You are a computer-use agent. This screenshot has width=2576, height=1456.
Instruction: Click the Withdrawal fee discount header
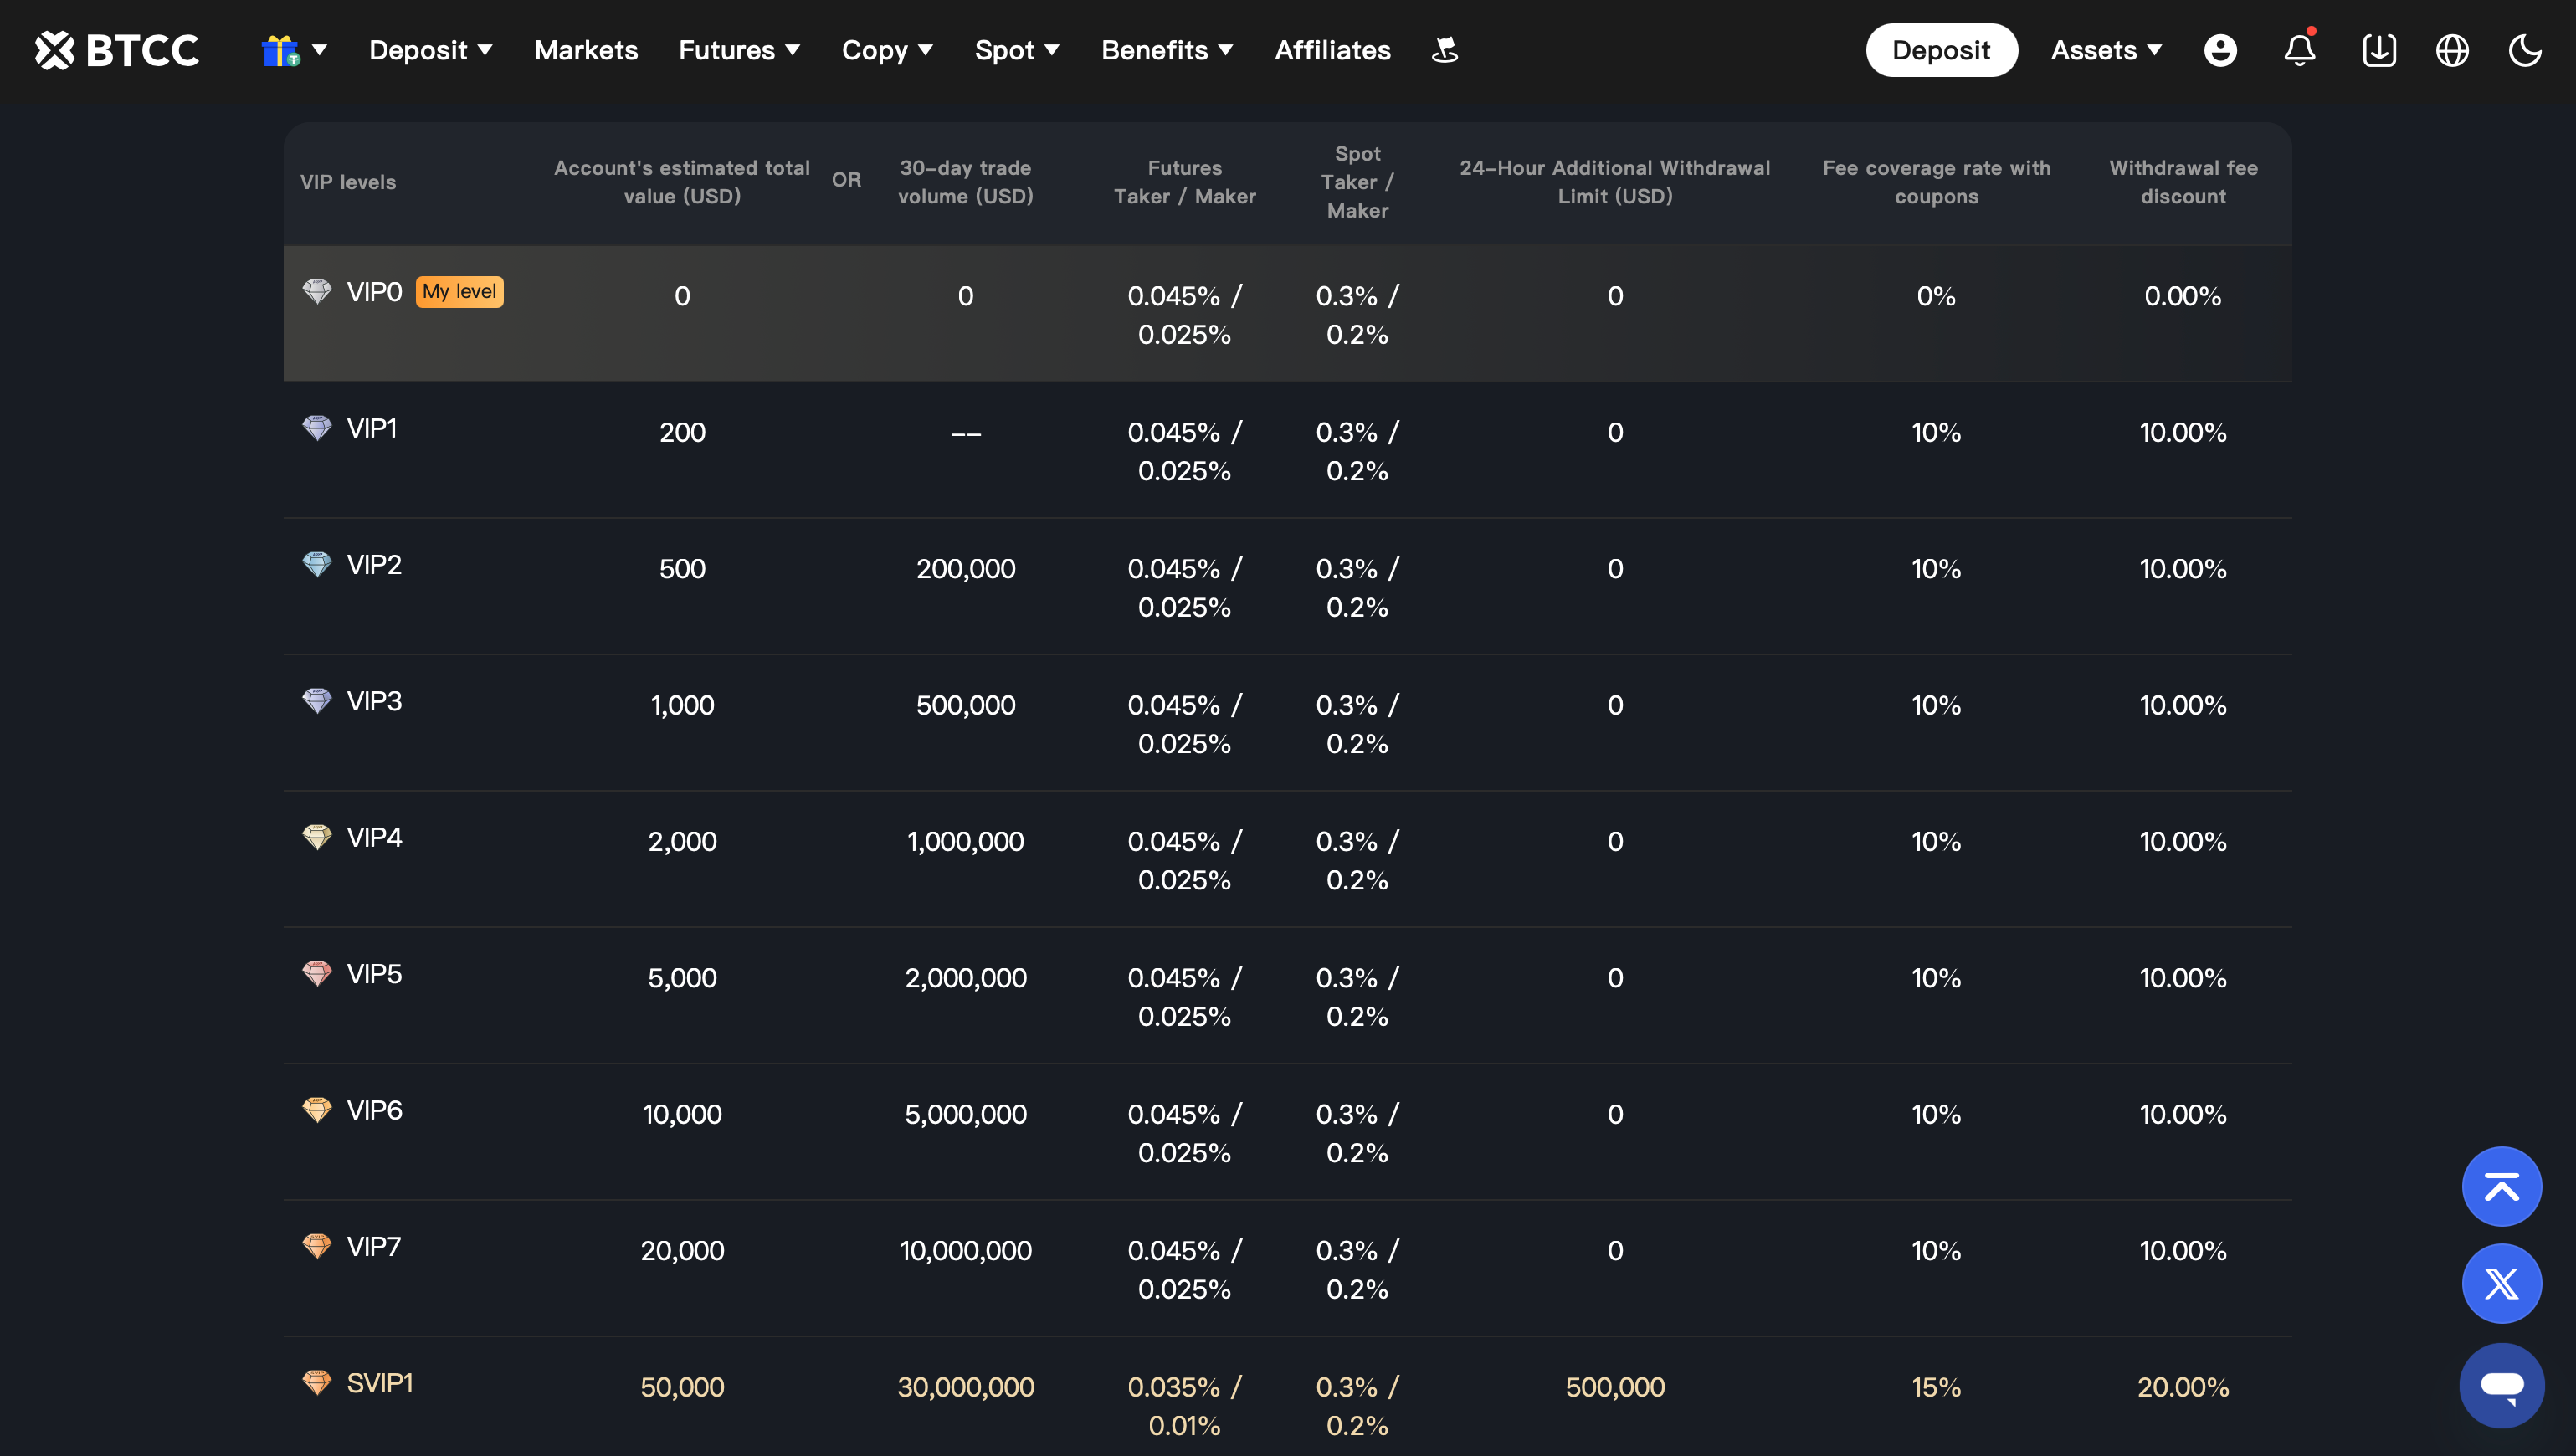2183,182
